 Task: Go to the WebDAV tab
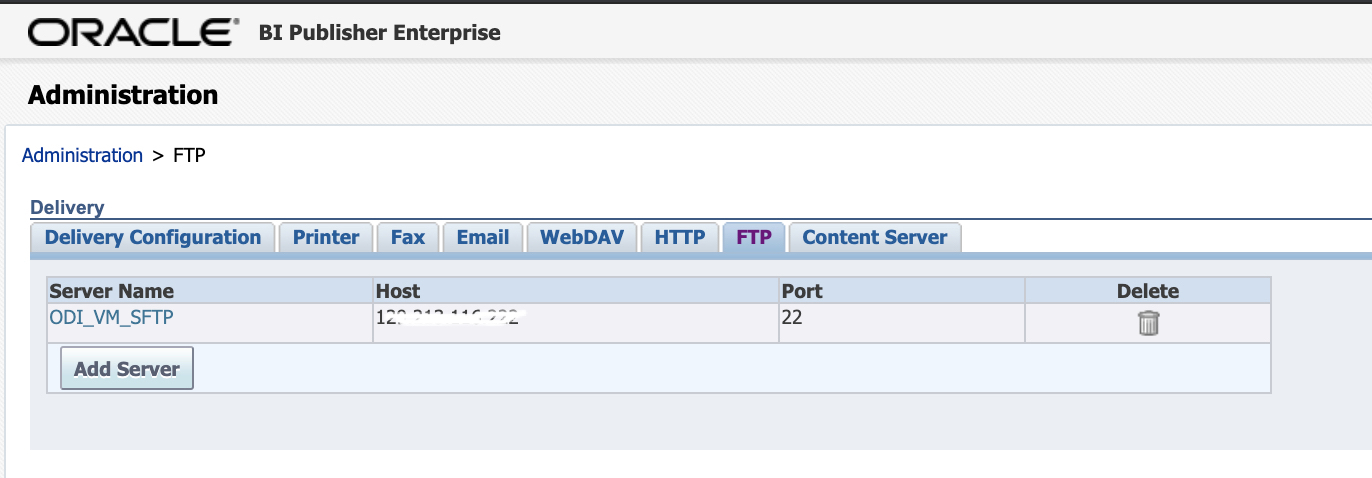pyautogui.click(x=582, y=237)
